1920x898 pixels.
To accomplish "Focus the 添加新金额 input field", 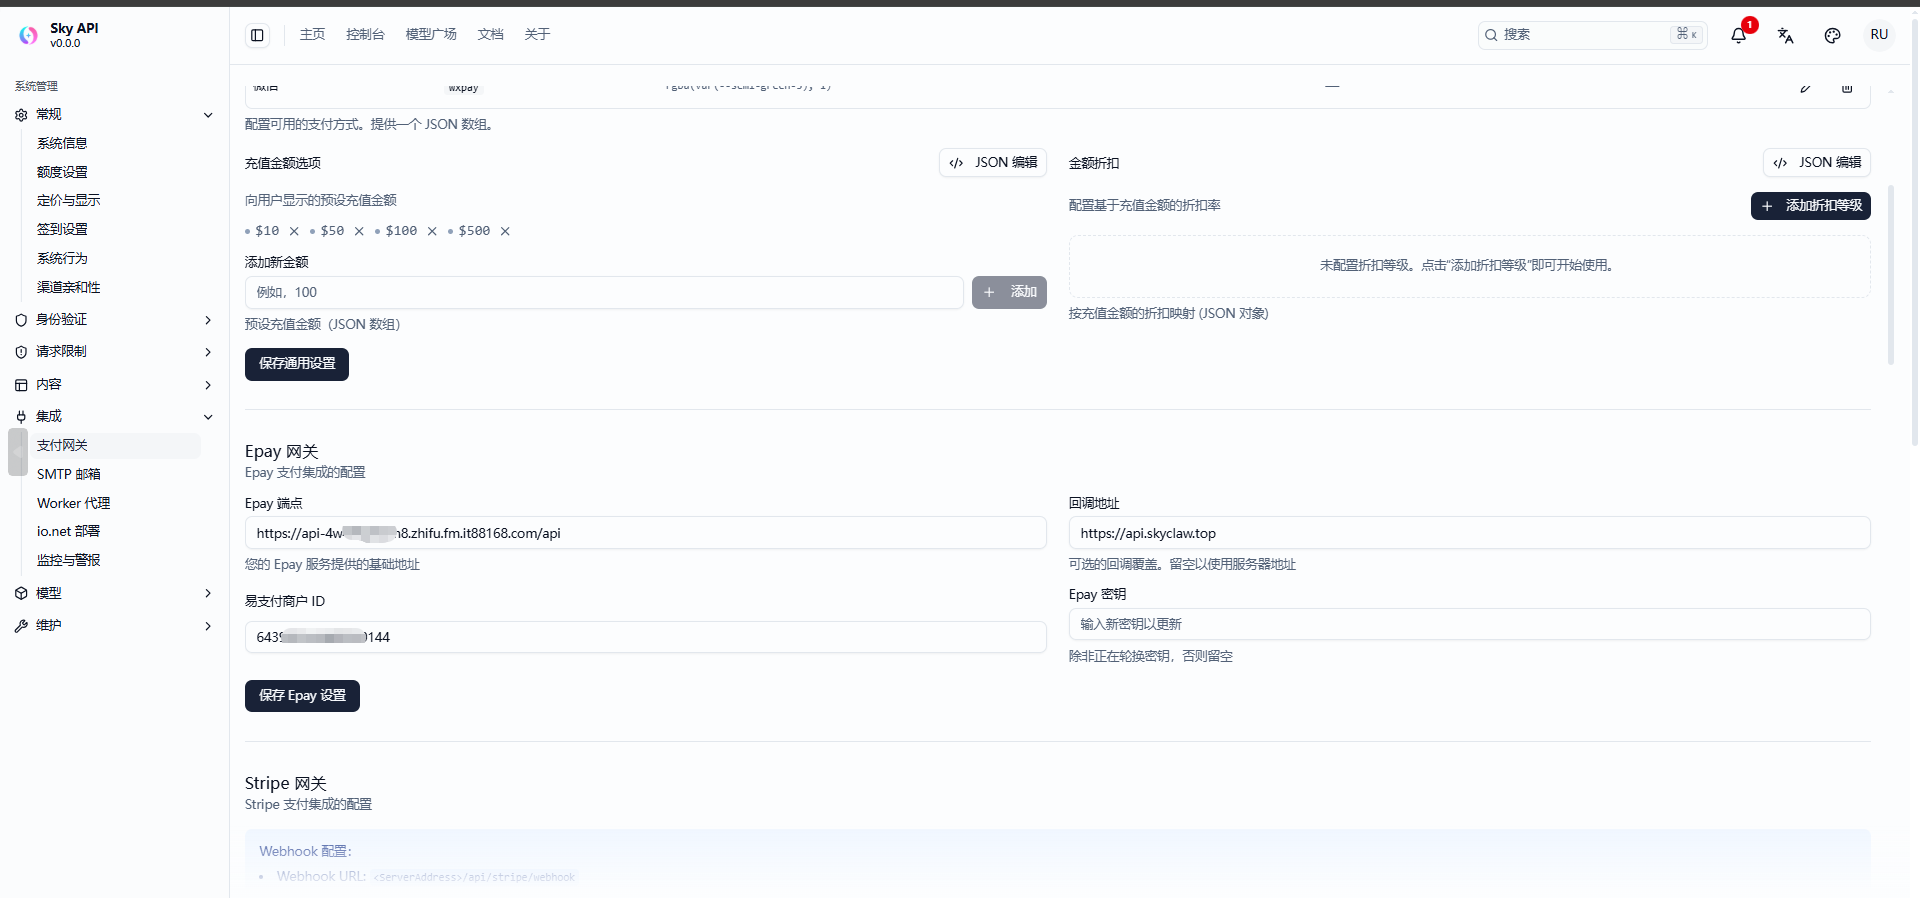I will coord(604,293).
